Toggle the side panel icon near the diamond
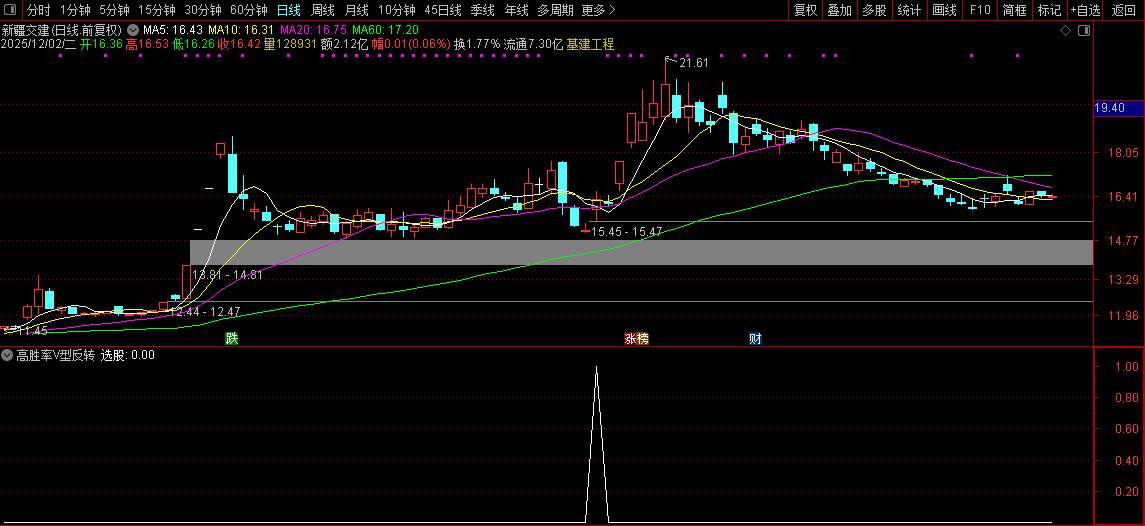1145x526 pixels. (1082, 32)
